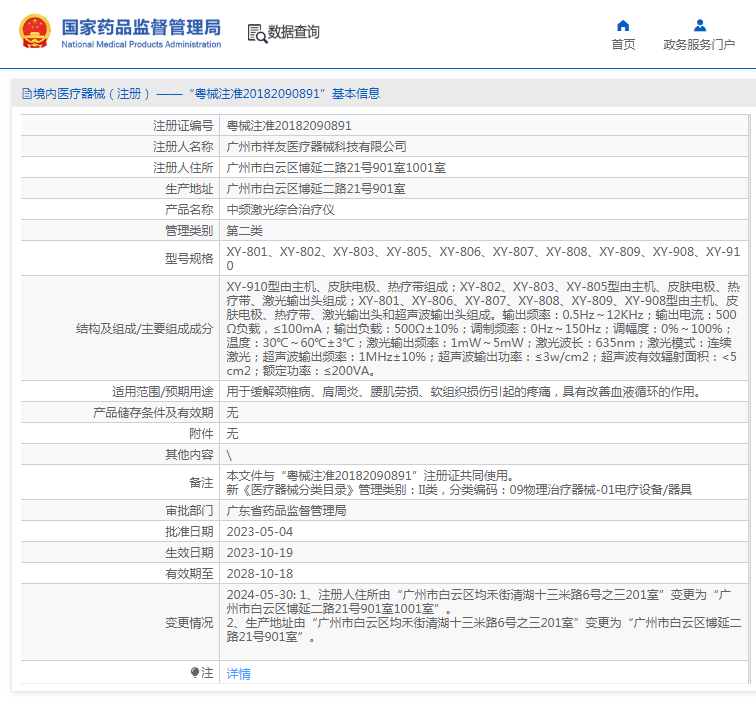The image size is (756, 704).
Task: Select 广东省药品监督管理局 approval department
Action: 286,511
